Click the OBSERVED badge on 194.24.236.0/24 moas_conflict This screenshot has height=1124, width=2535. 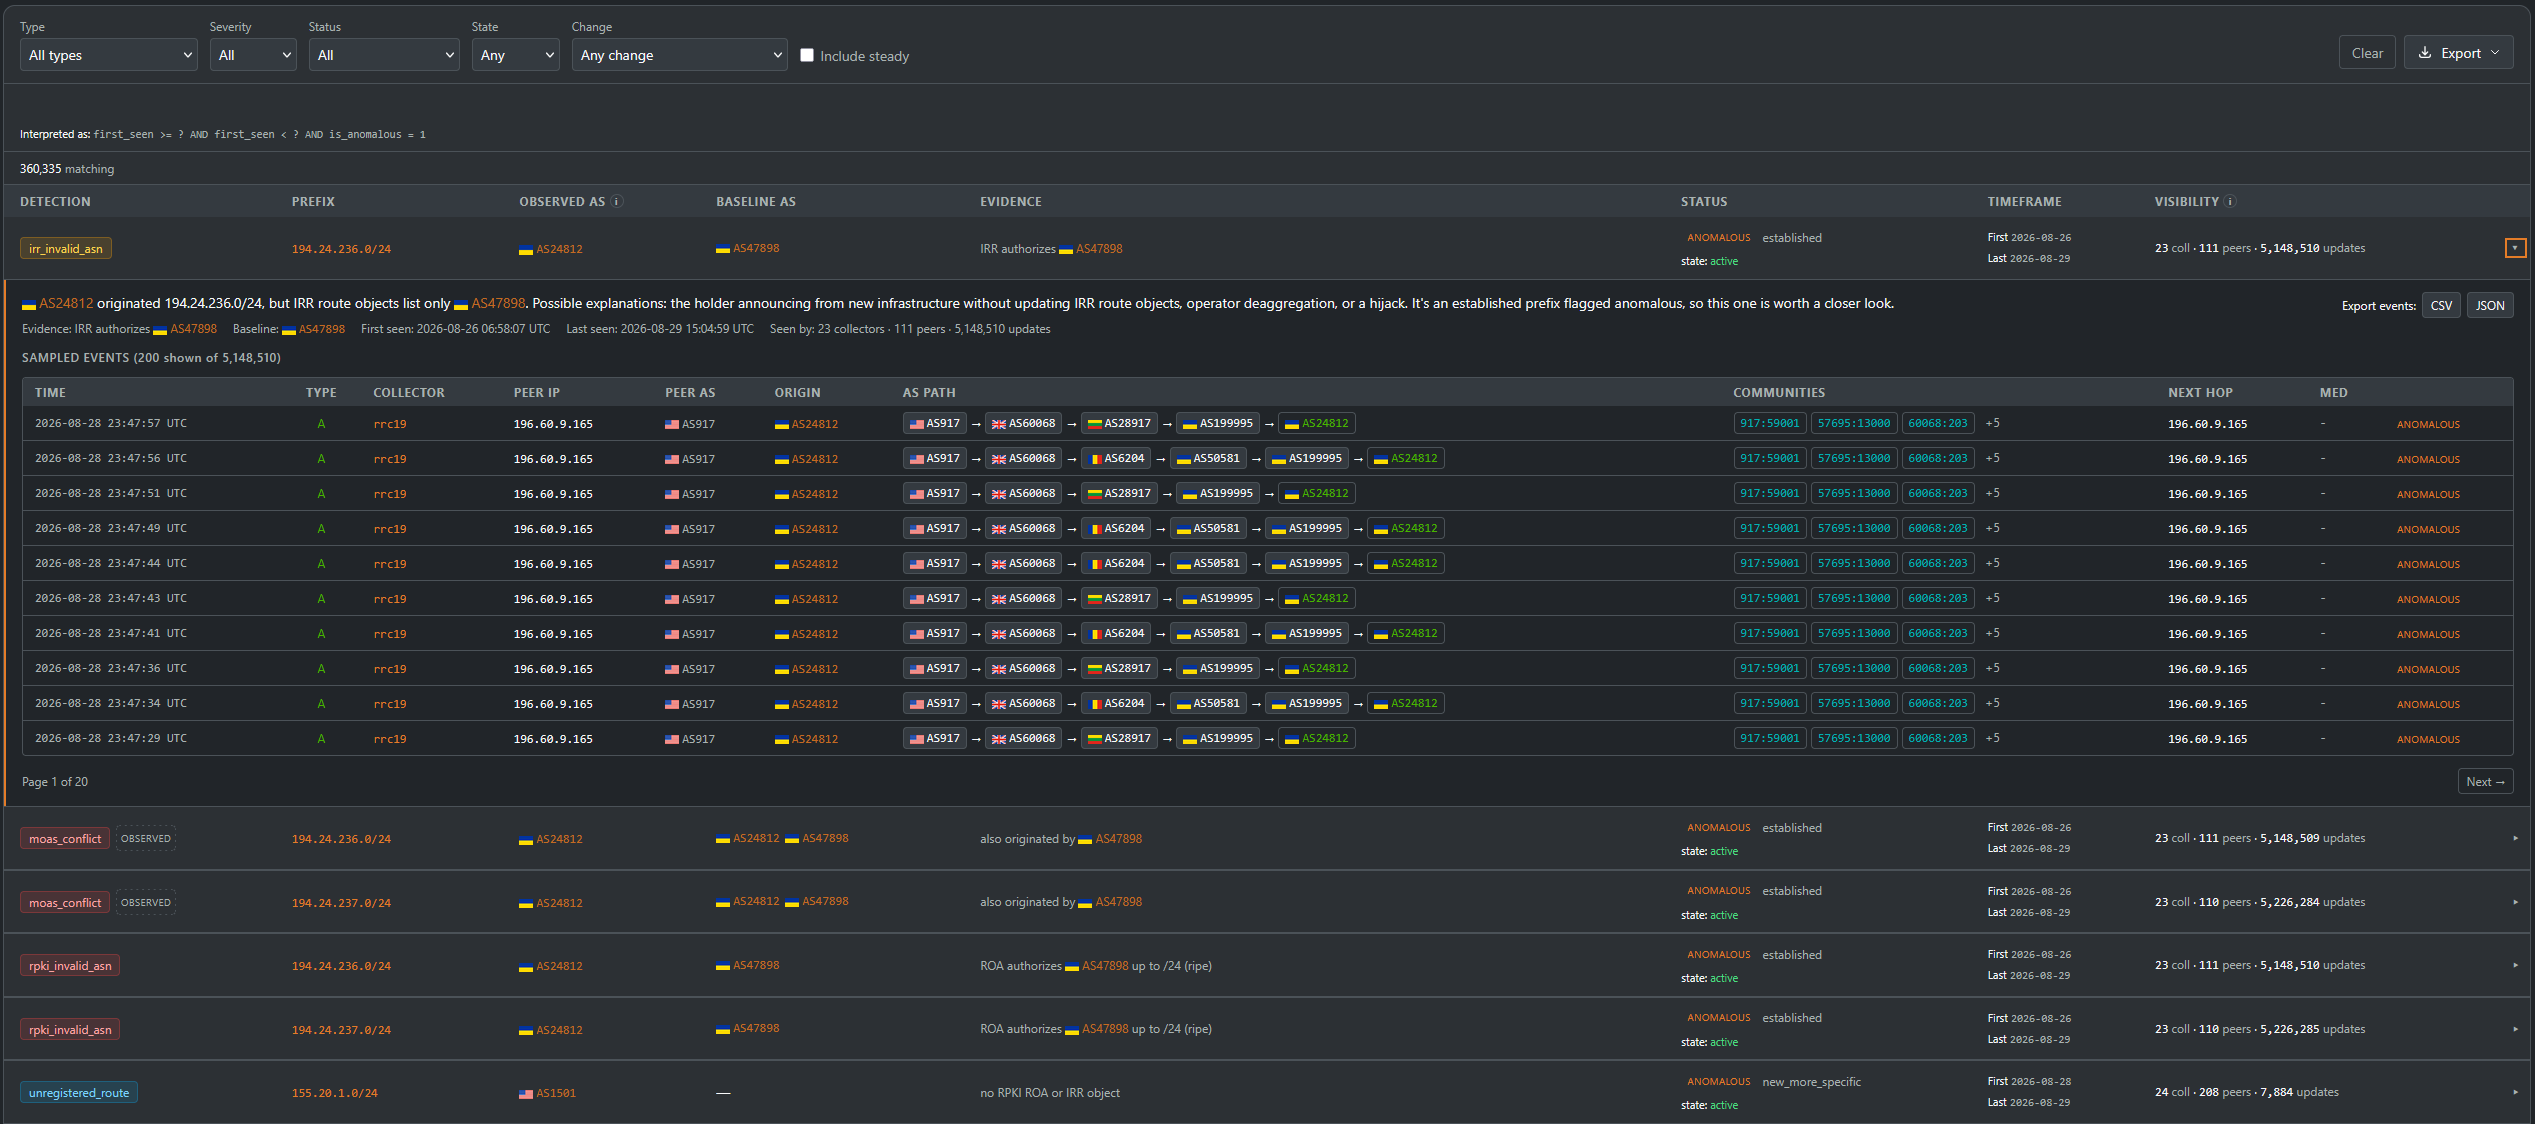click(x=146, y=838)
